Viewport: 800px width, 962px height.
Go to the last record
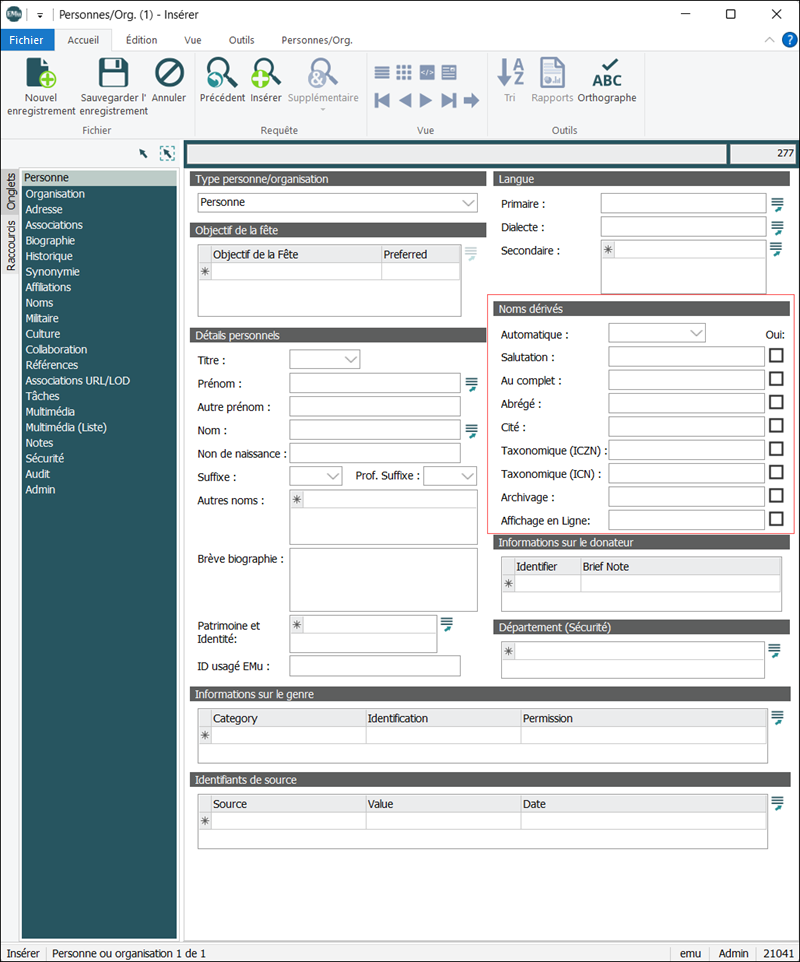point(448,101)
